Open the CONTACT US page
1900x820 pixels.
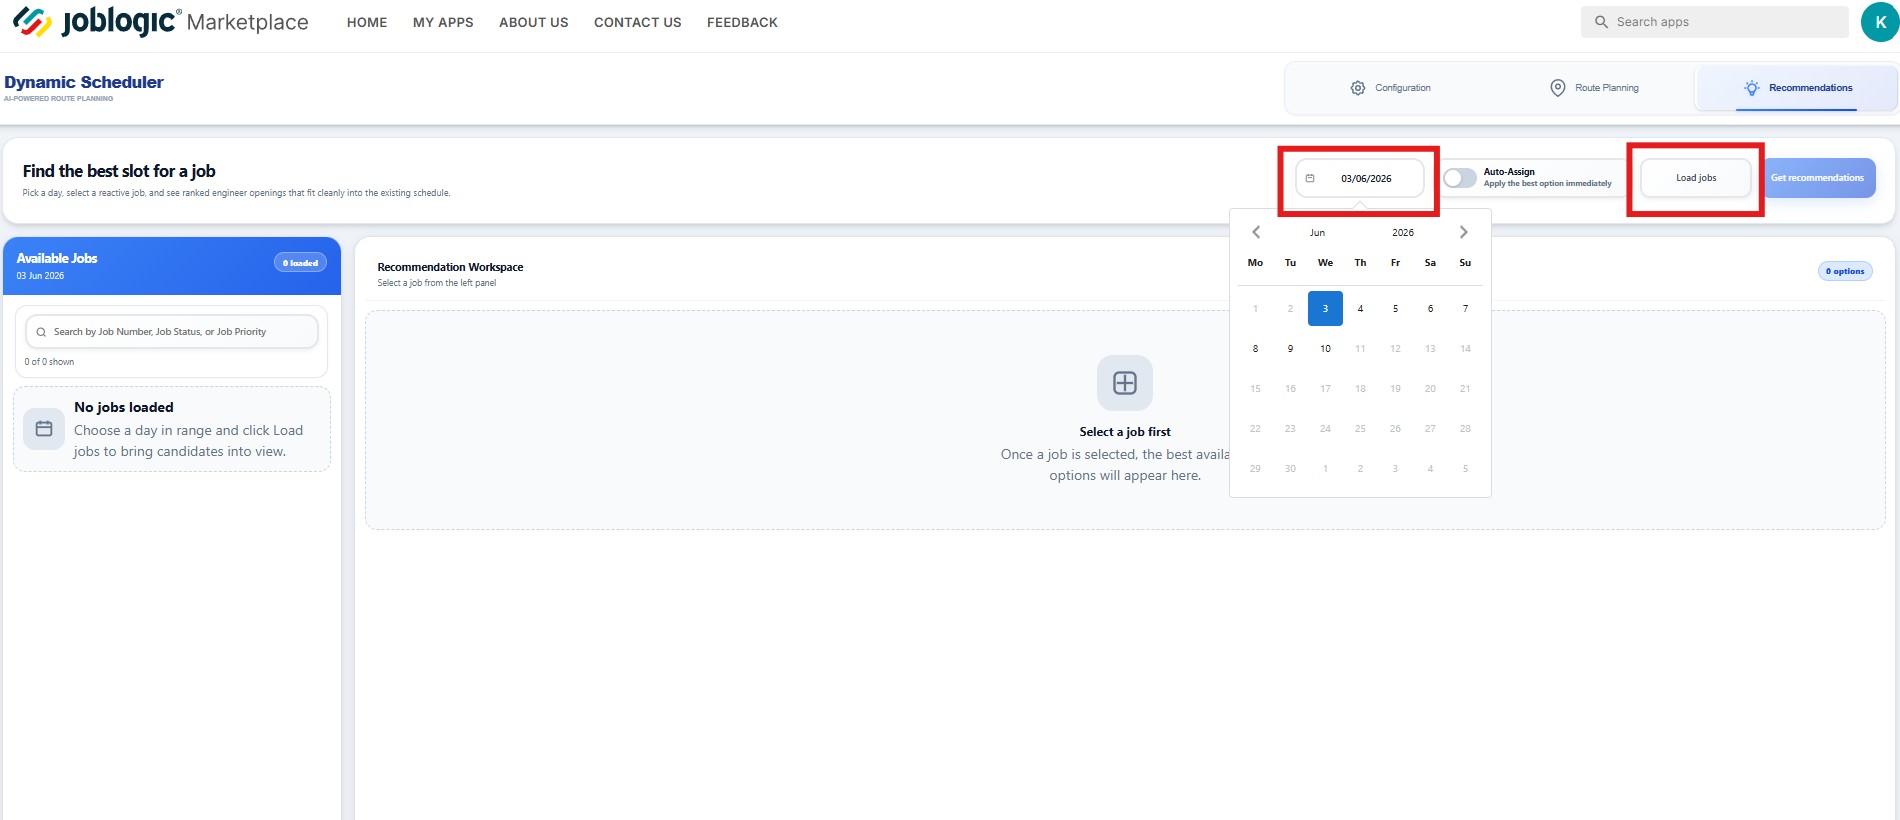point(638,22)
